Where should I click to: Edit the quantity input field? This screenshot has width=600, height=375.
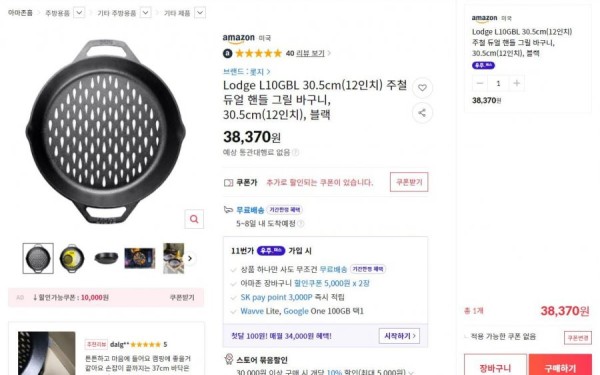point(498,83)
